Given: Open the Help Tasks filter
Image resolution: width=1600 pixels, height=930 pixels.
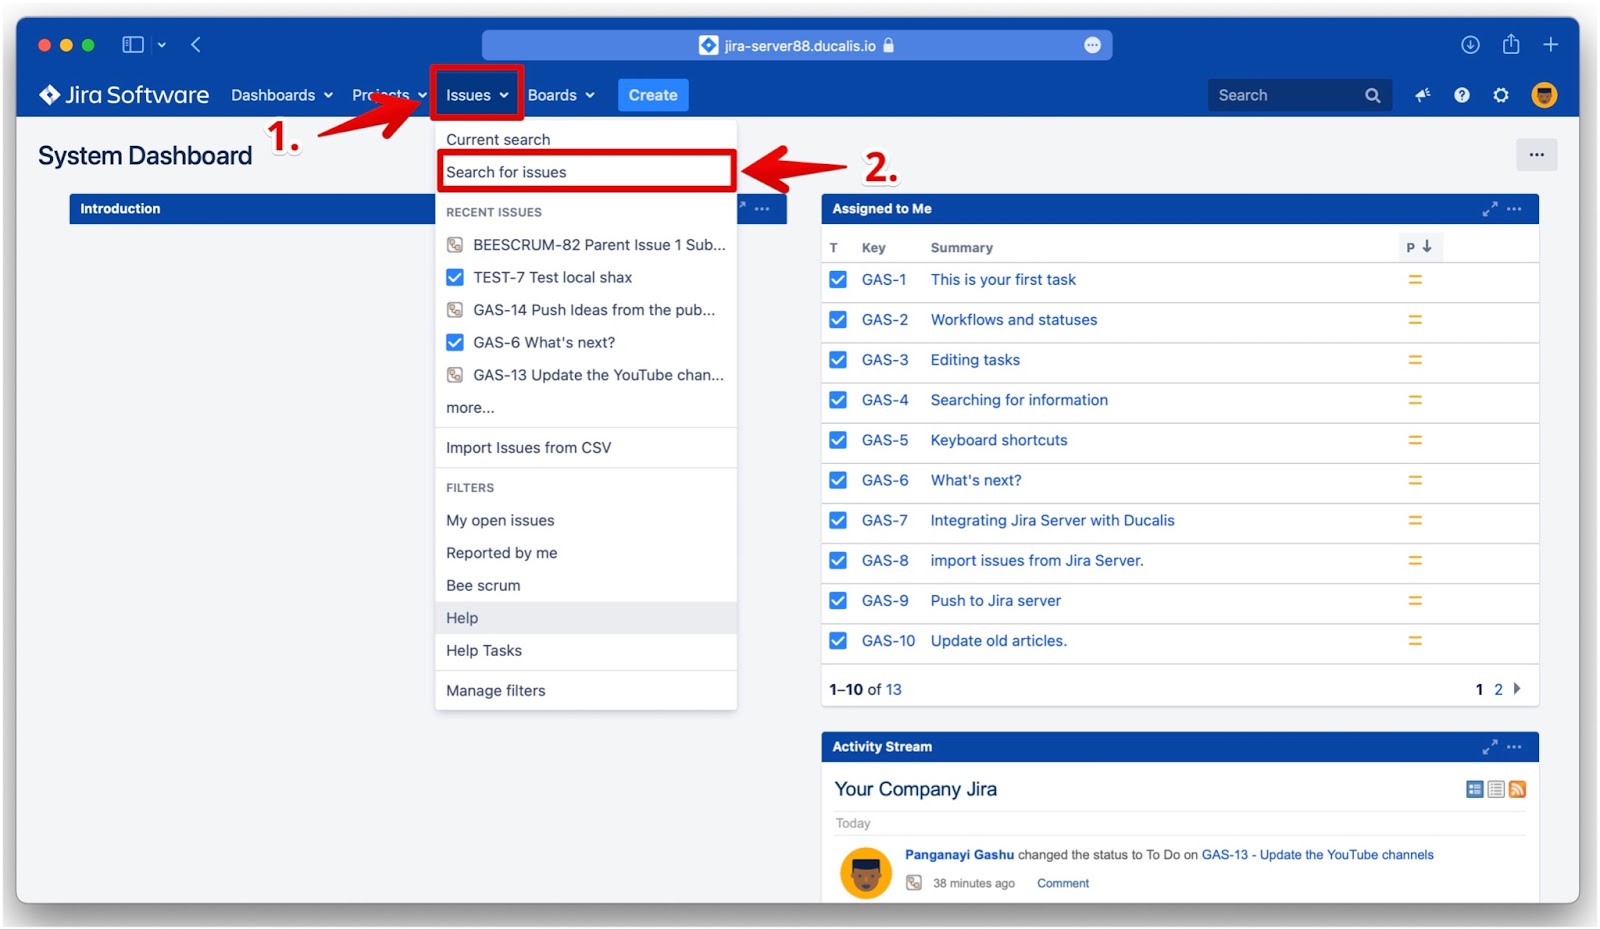Looking at the screenshot, I should tap(586, 650).
